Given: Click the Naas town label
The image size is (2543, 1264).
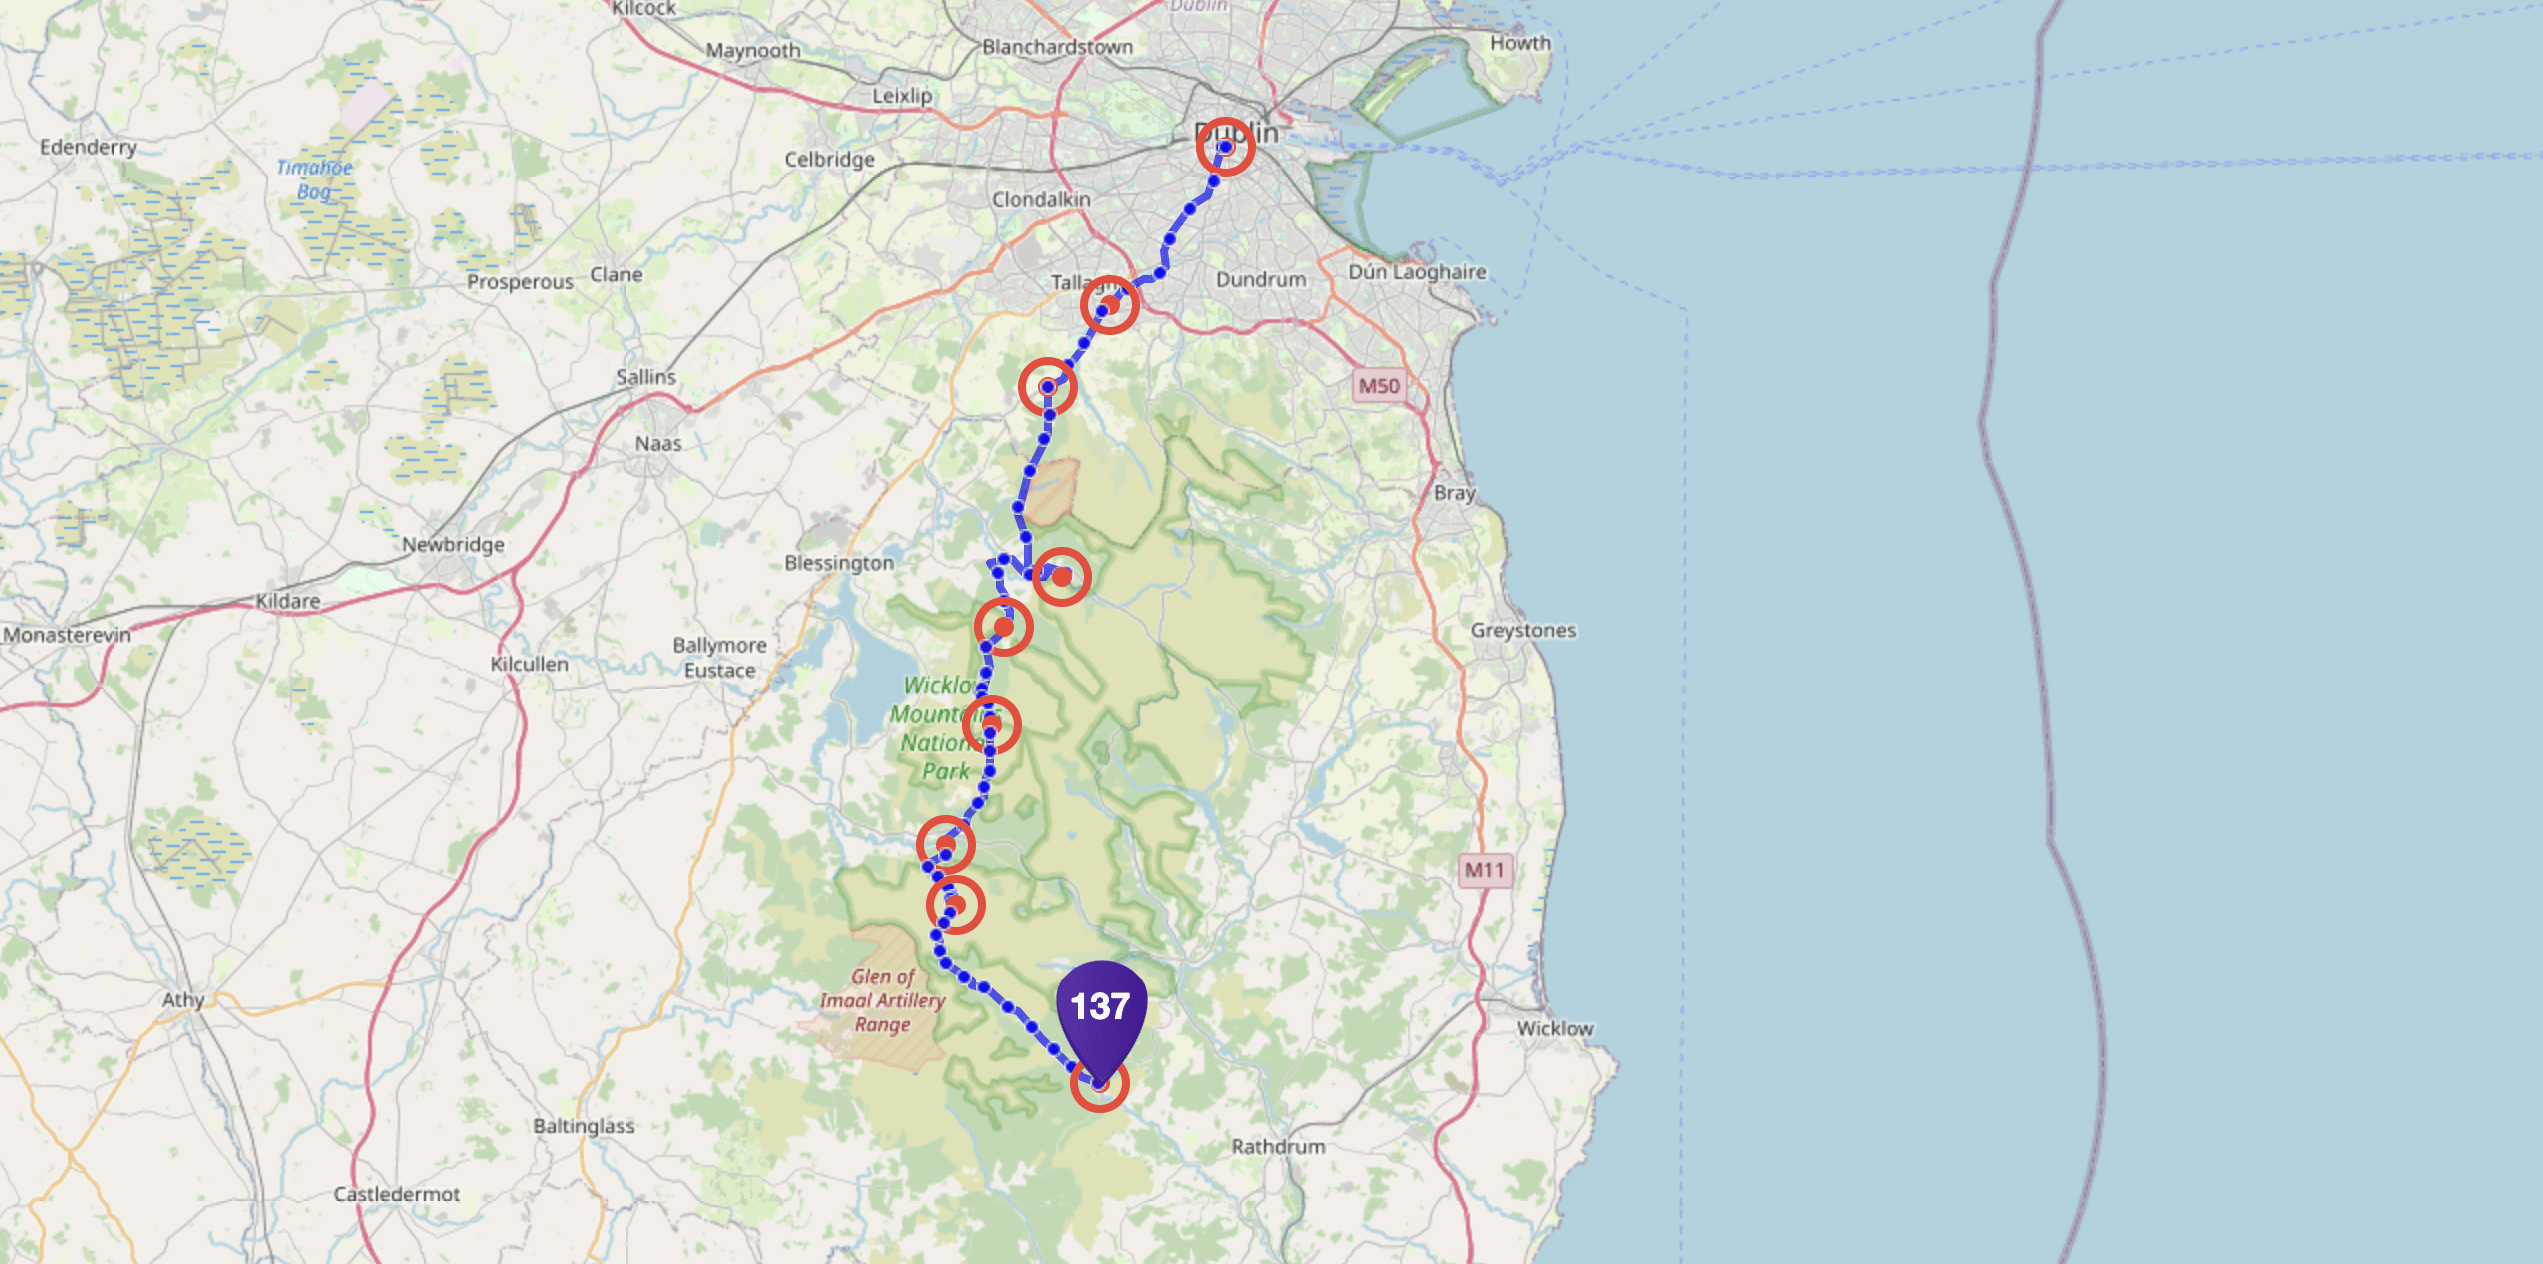Looking at the screenshot, I should tap(658, 443).
